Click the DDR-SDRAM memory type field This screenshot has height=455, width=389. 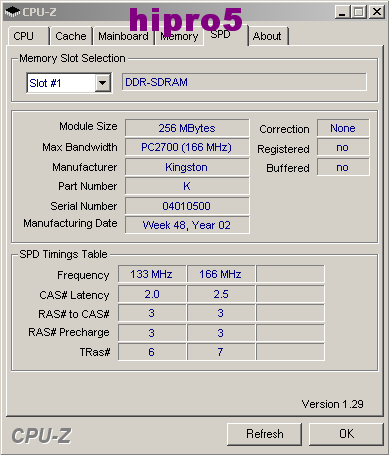pyautogui.click(x=244, y=82)
